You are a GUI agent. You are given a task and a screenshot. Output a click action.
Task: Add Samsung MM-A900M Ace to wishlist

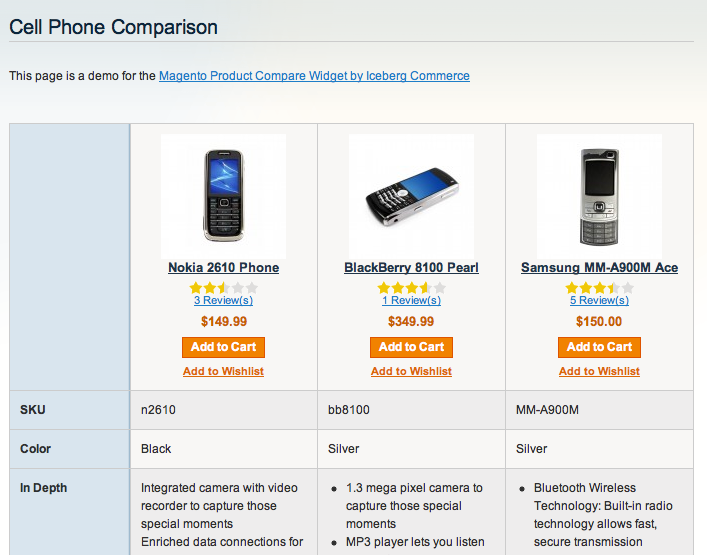click(599, 371)
